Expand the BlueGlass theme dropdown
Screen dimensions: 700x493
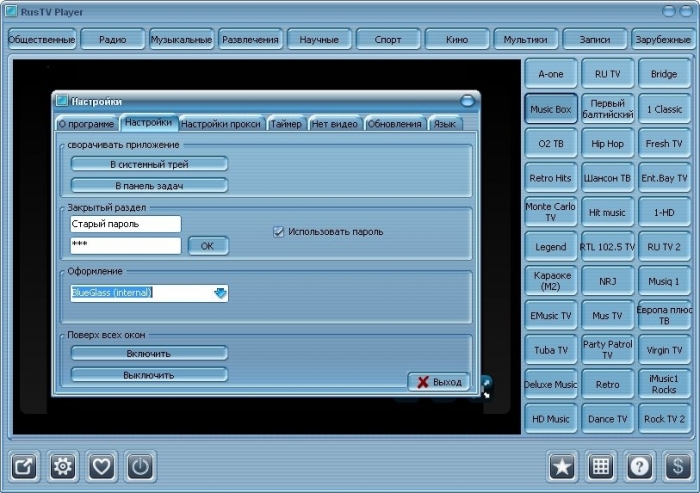click(x=220, y=293)
